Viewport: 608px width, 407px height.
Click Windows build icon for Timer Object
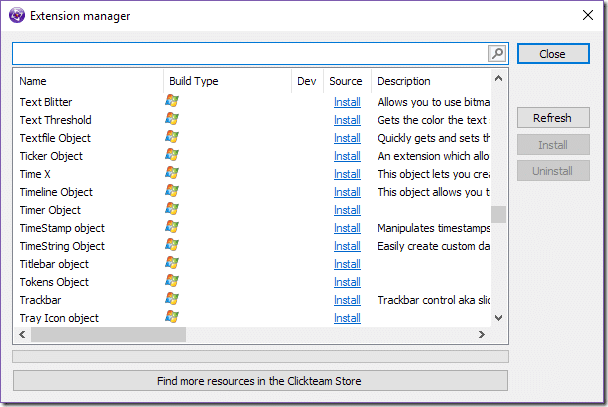(172, 209)
